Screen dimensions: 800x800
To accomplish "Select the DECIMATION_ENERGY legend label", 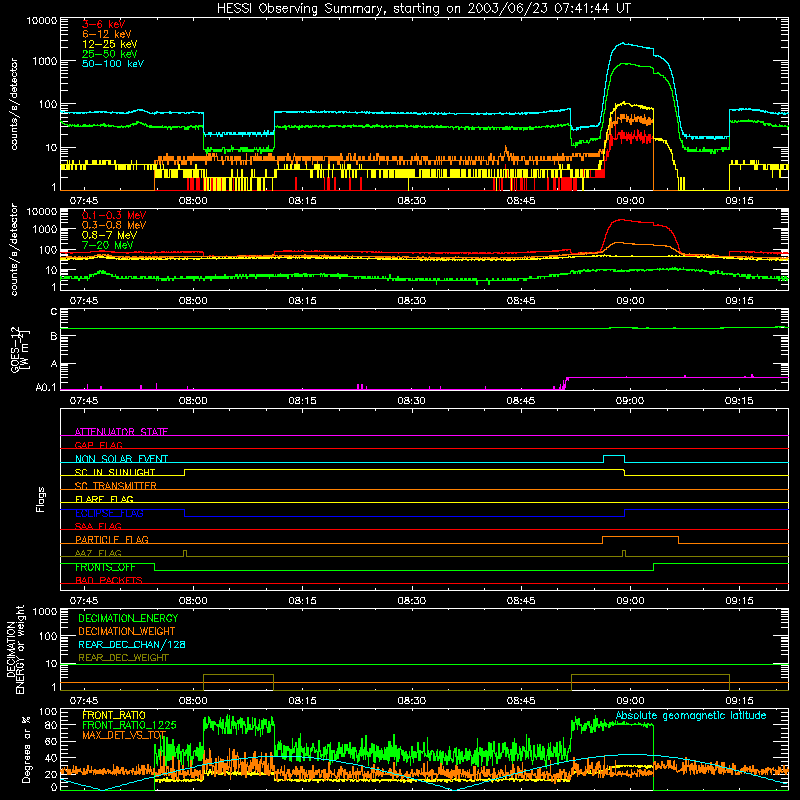I will pyautogui.click(x=128, y=618).
